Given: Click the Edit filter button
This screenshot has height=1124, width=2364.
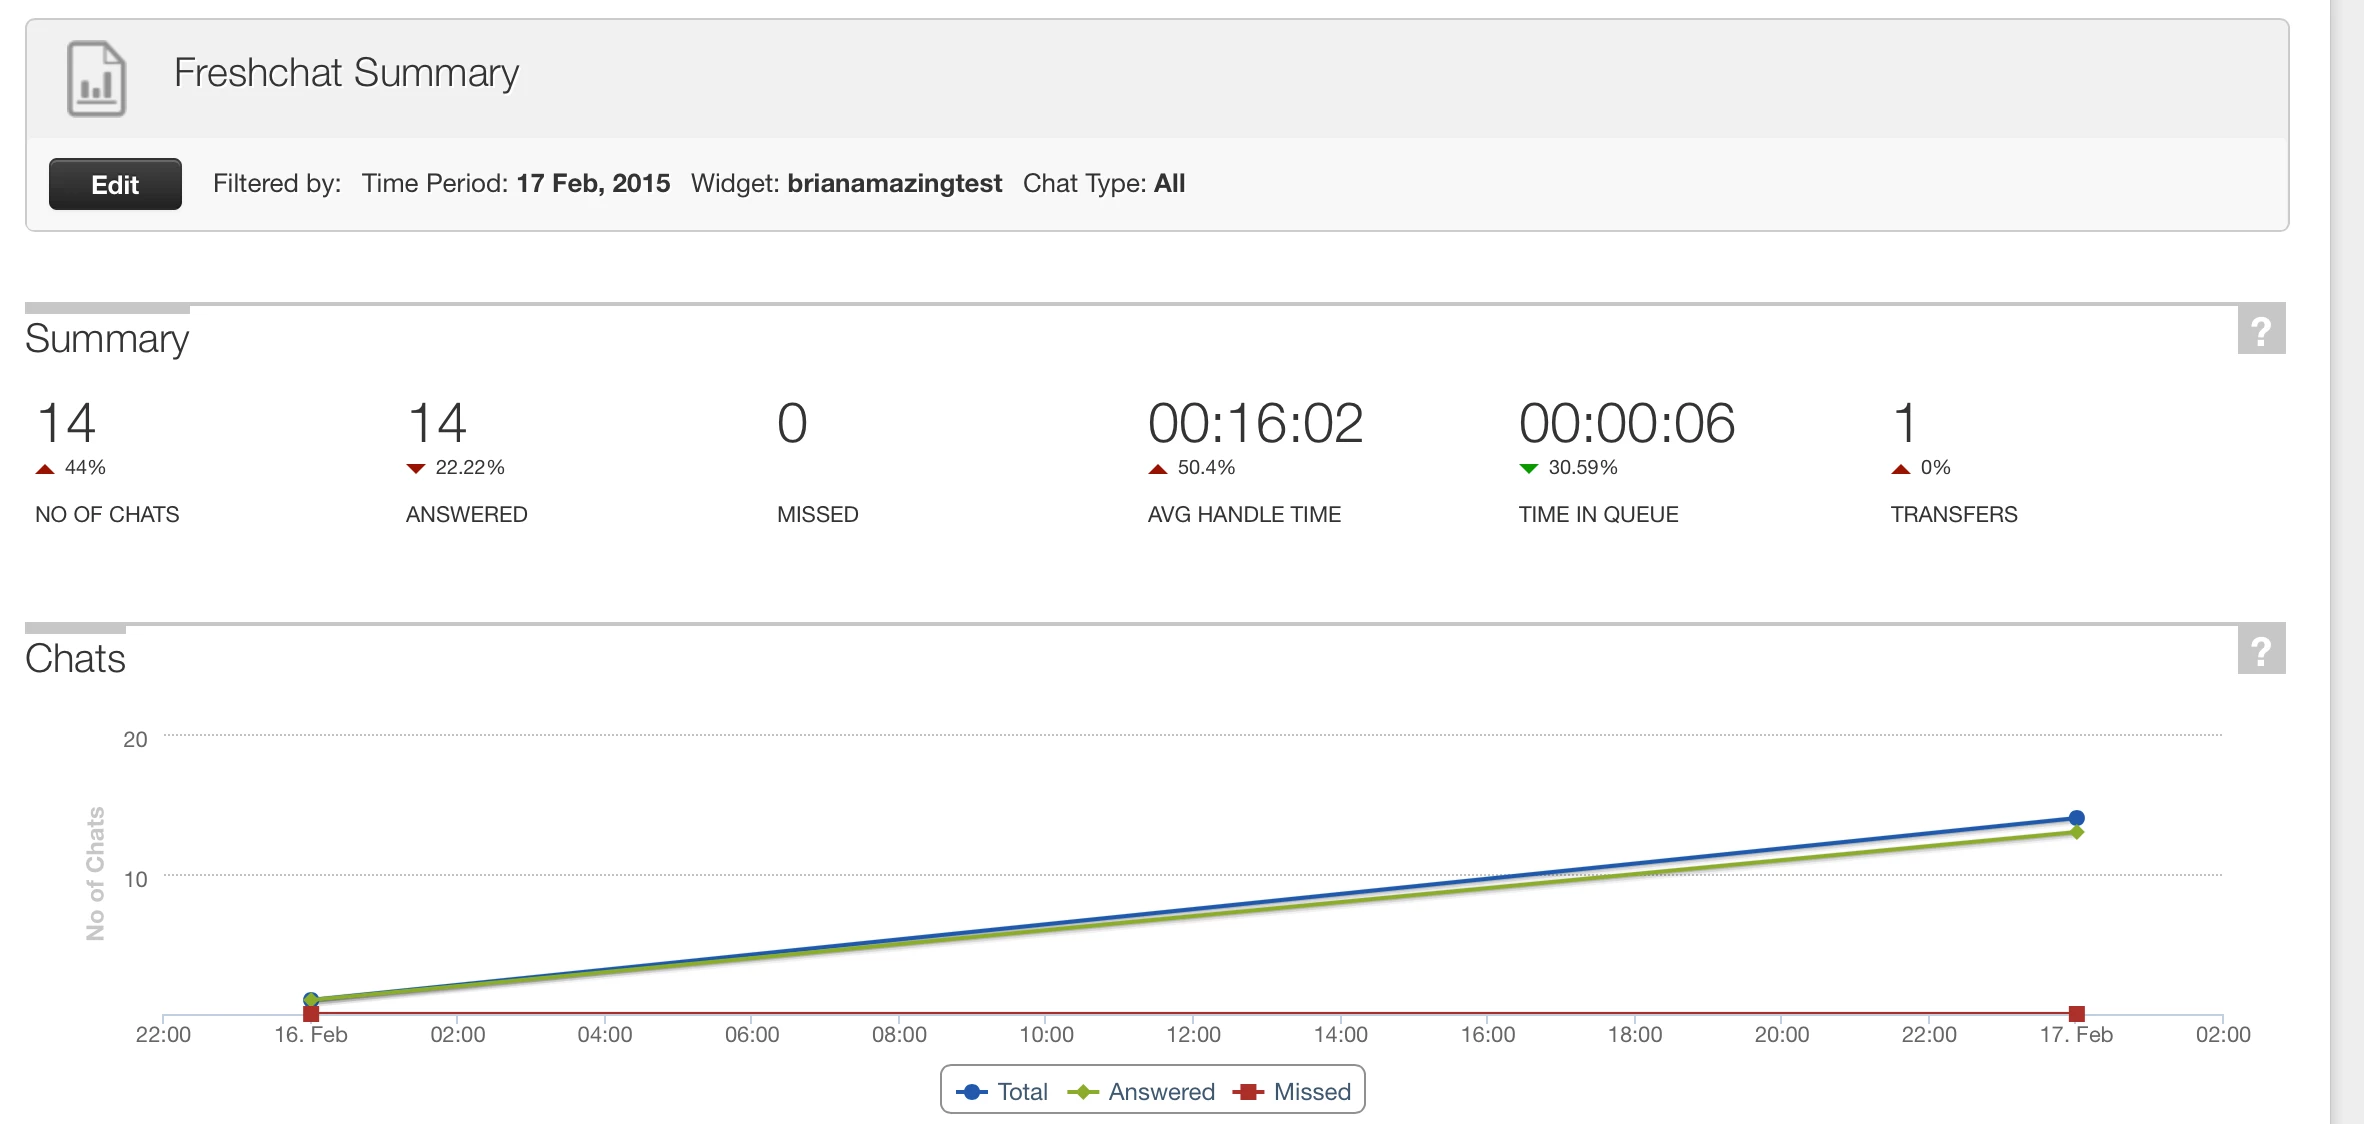Looking at the screenshot, I should point(115,184).
